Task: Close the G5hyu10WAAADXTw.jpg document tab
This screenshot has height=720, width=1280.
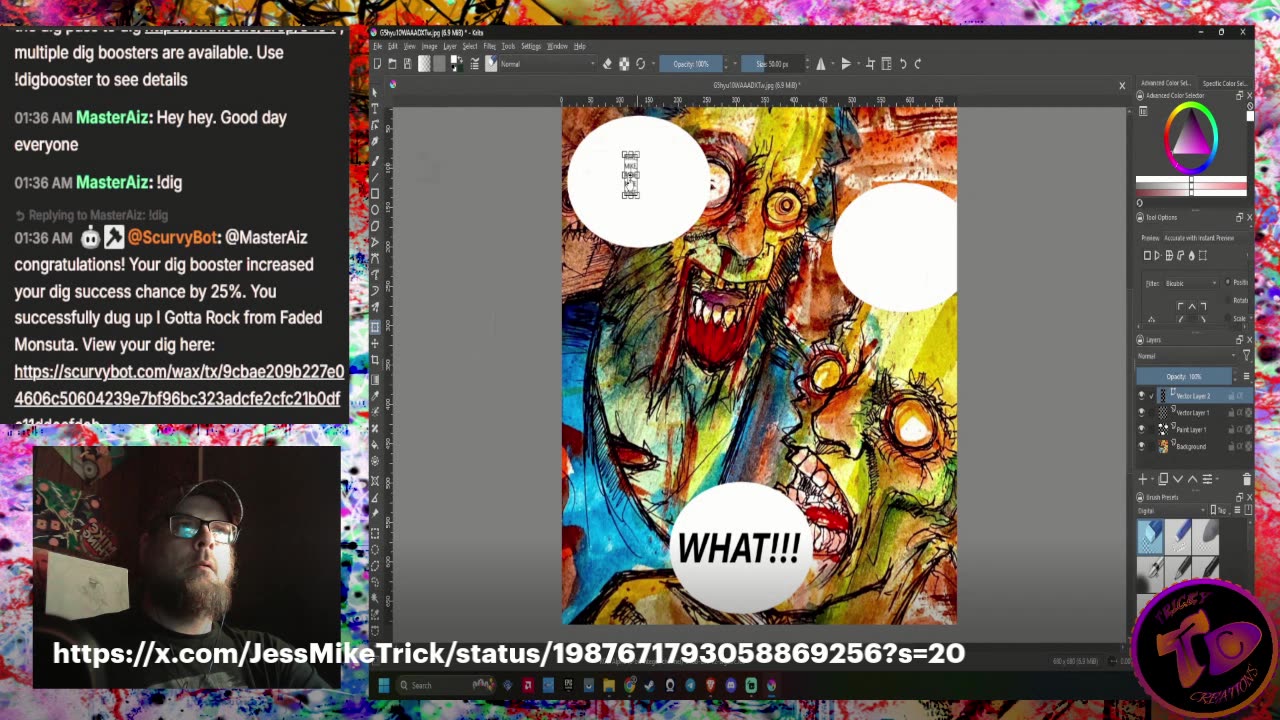Action: point(1122,86)
